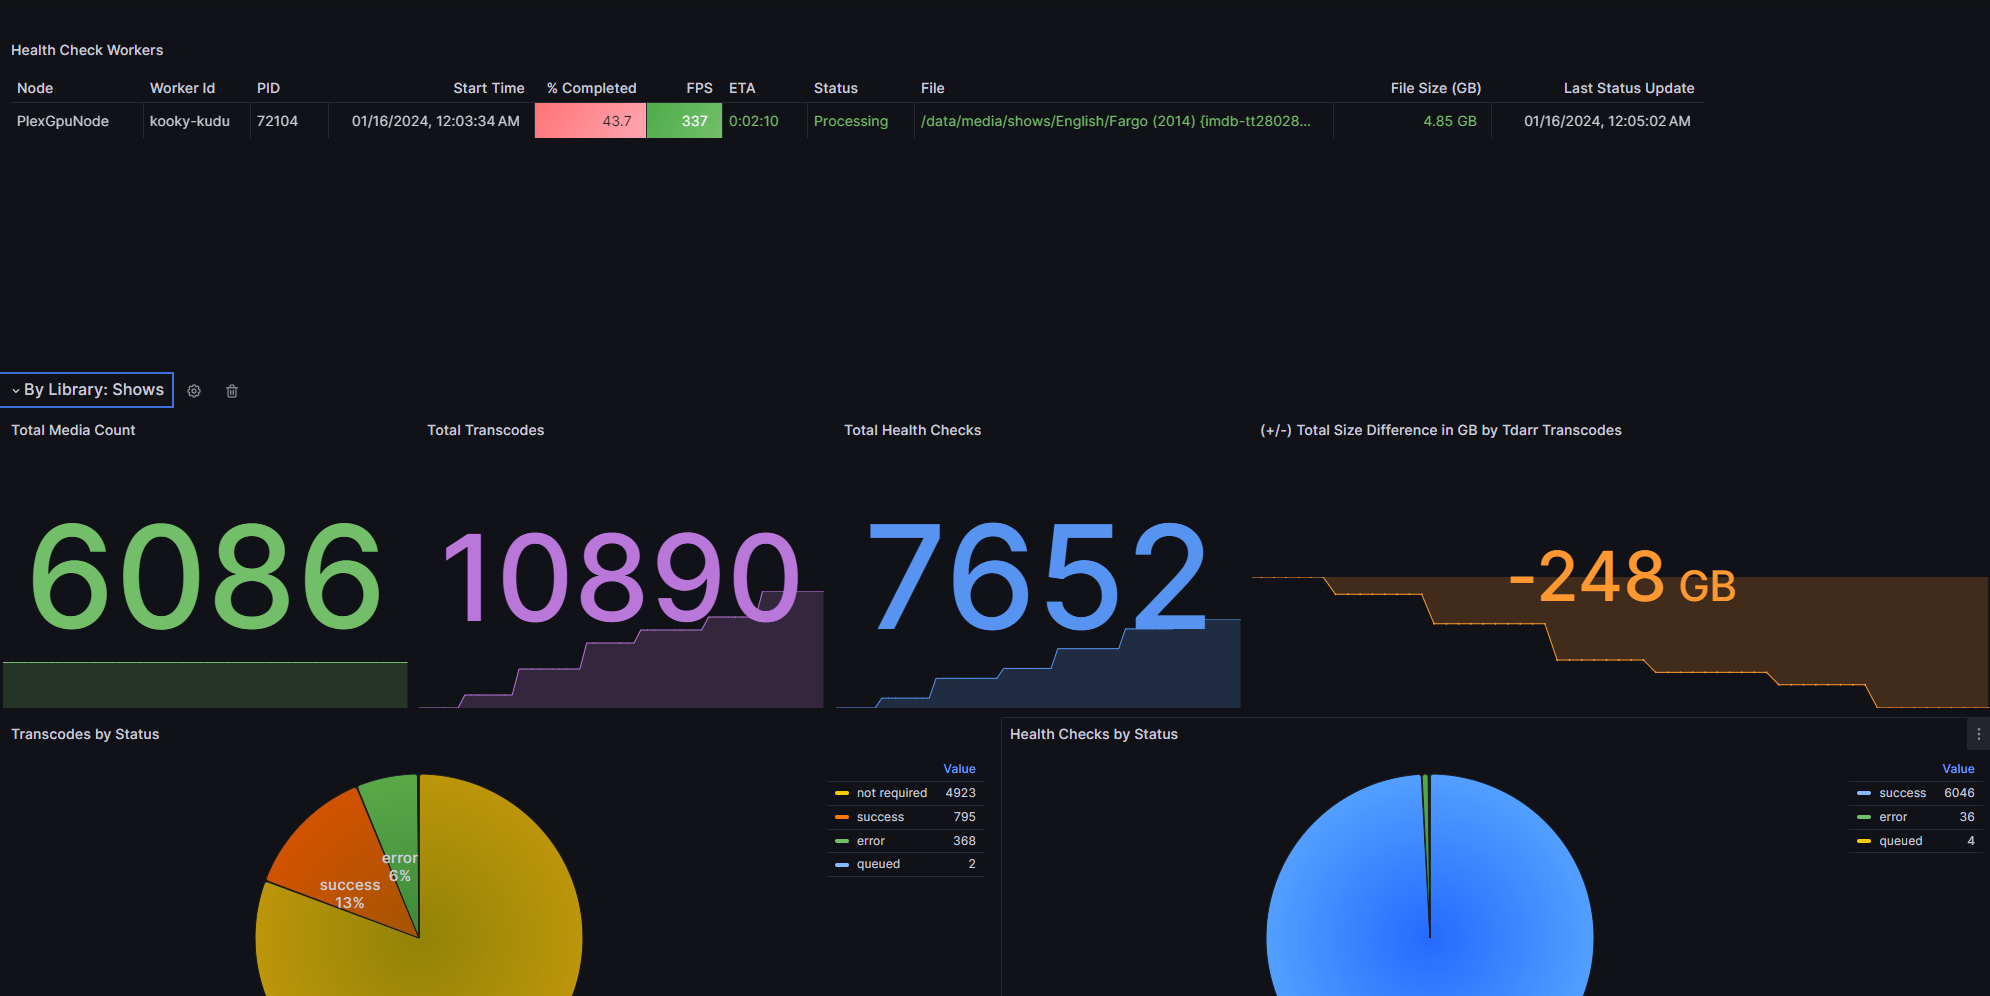Click the ETA value 0:02:10
Image resolution: width=1990 pixels, height=996 pixels.
pyautogui.click(x=753, y=121)
